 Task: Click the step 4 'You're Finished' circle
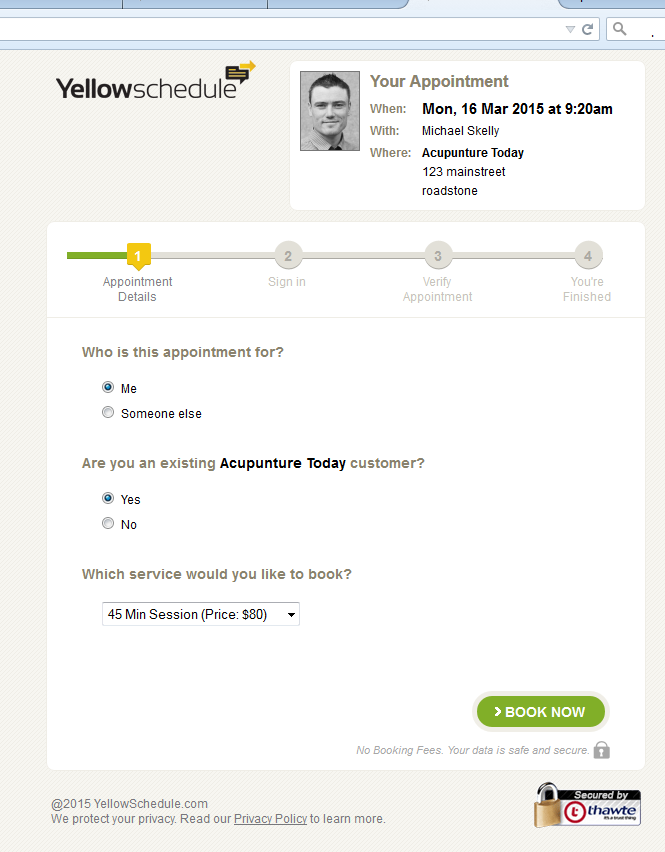pyautogui.click(x=587, y=257)
